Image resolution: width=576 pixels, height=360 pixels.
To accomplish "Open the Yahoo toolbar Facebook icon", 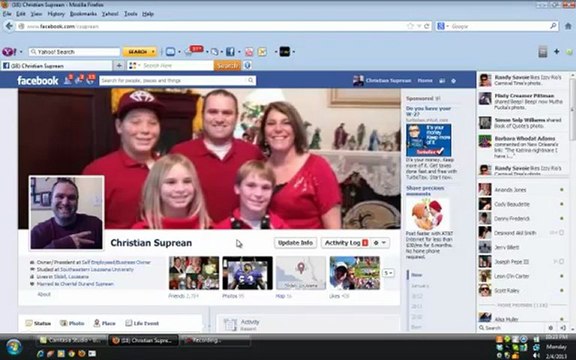I will click(230, 52).
